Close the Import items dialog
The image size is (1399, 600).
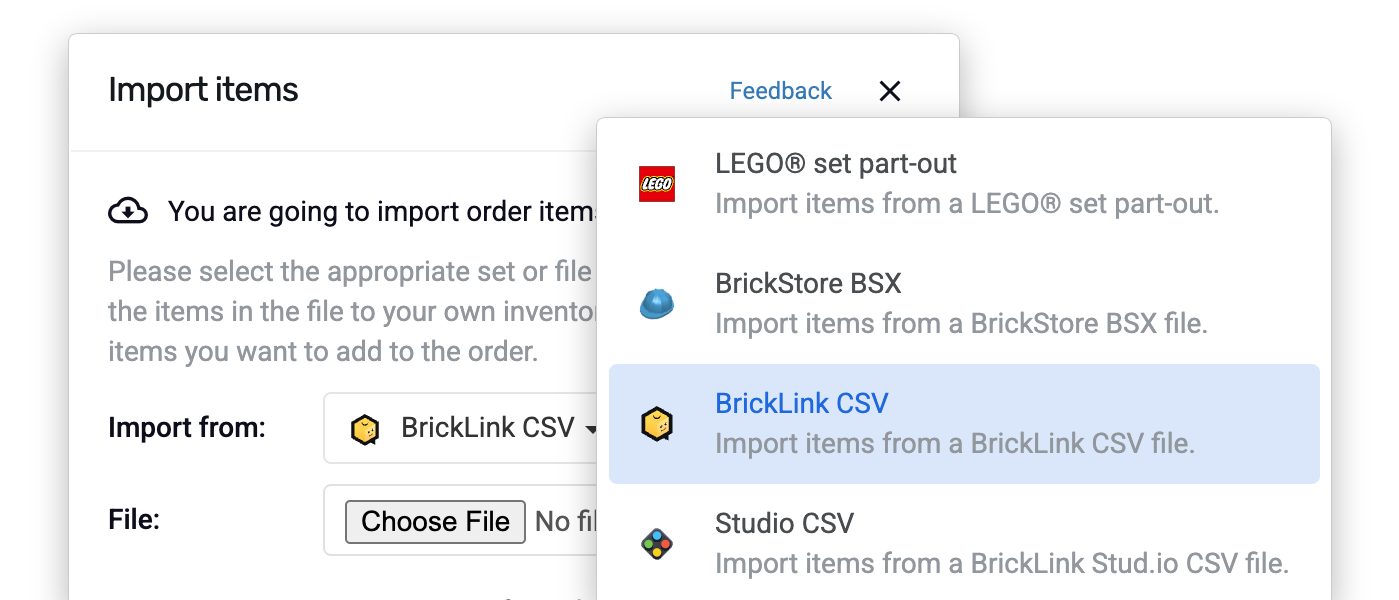coord(889,90)
